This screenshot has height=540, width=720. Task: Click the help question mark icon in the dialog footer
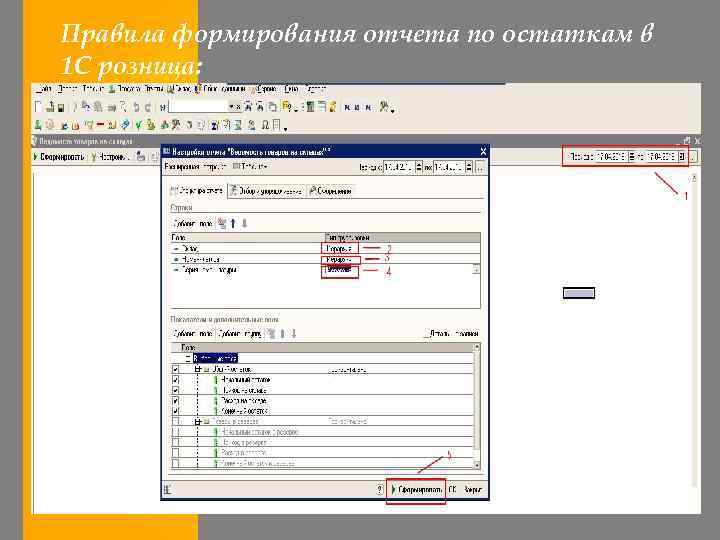[x=379, y=489]
